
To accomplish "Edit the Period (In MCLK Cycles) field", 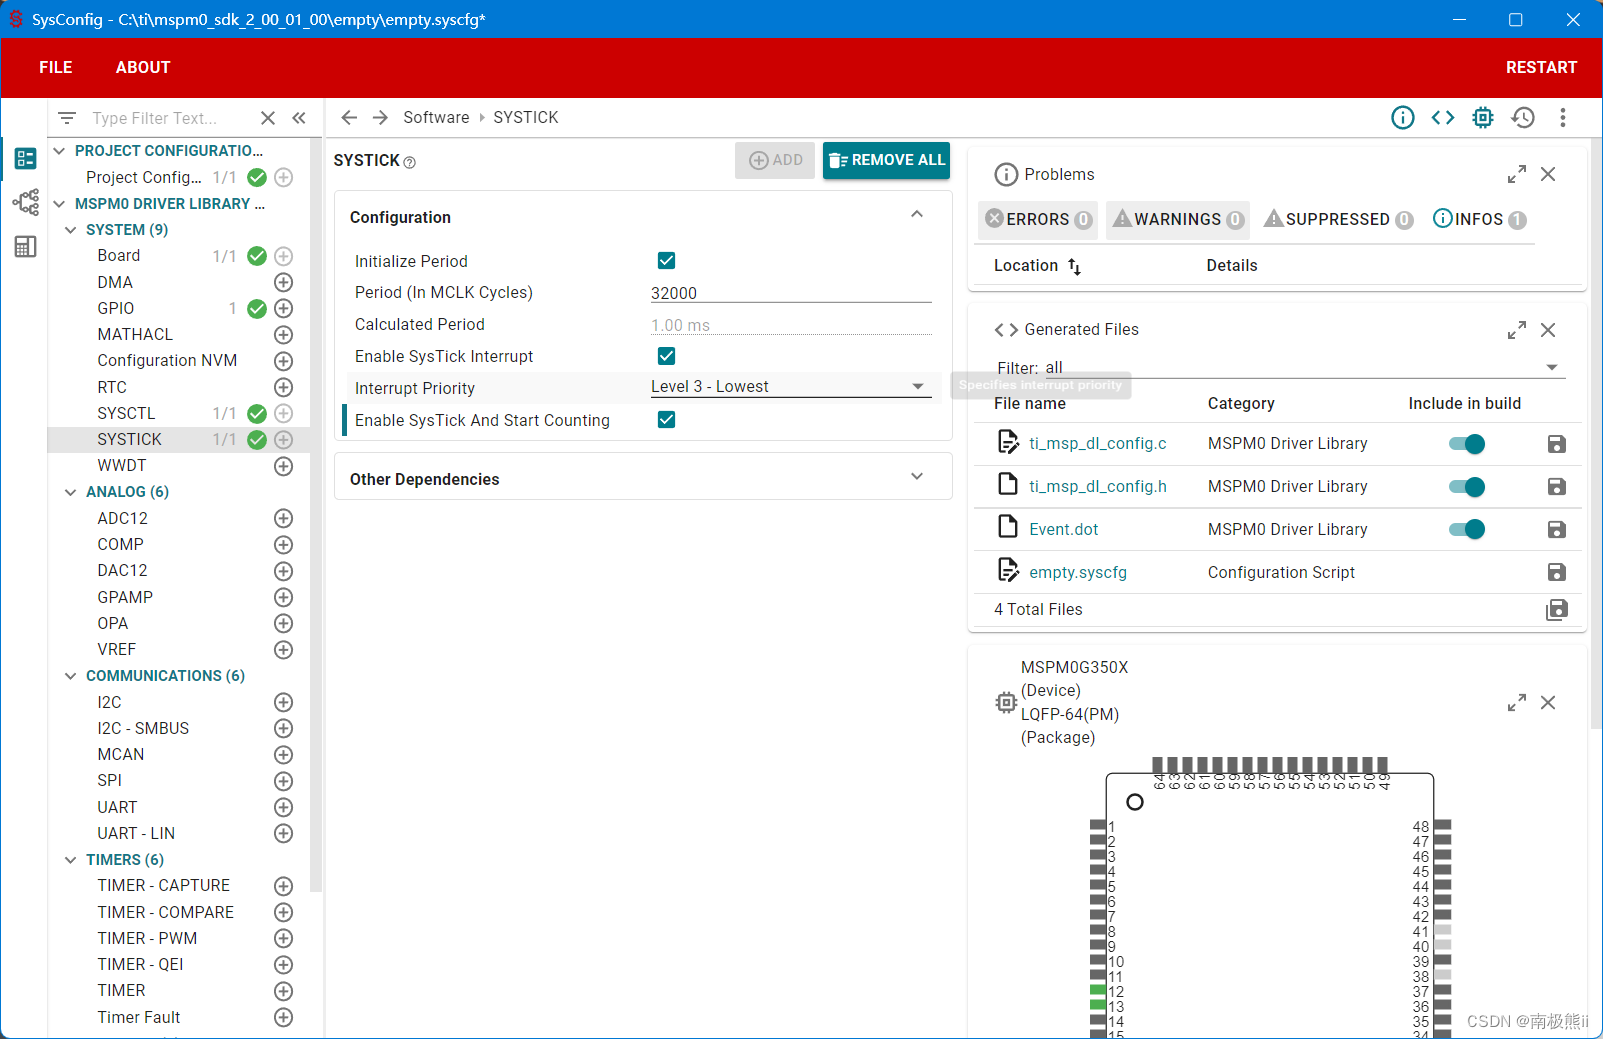I will click(x=791, y=293).
